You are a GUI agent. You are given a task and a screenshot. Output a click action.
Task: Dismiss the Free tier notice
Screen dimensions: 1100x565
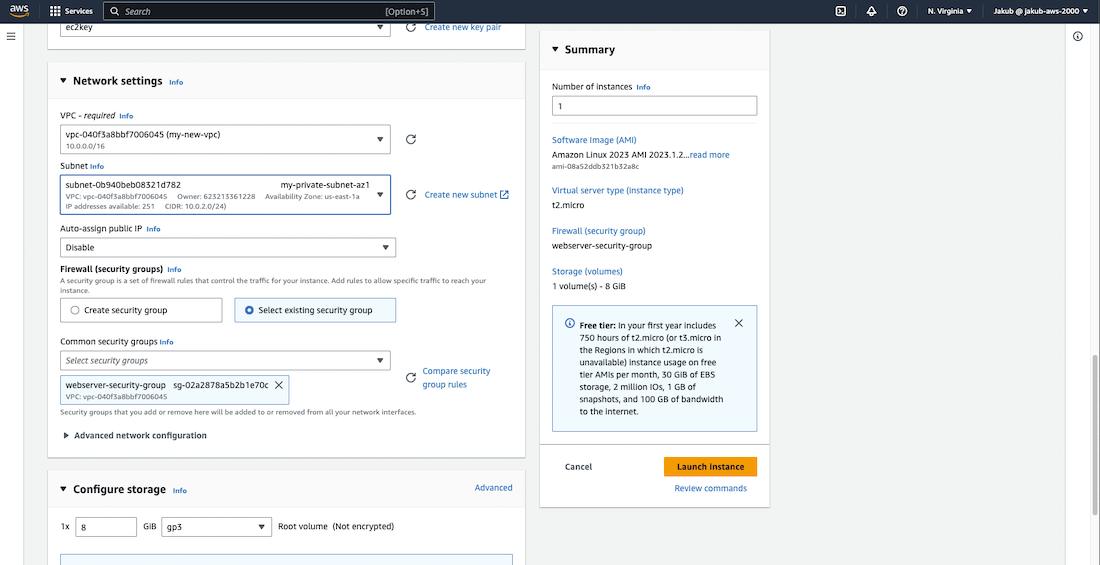pos(738,324)
